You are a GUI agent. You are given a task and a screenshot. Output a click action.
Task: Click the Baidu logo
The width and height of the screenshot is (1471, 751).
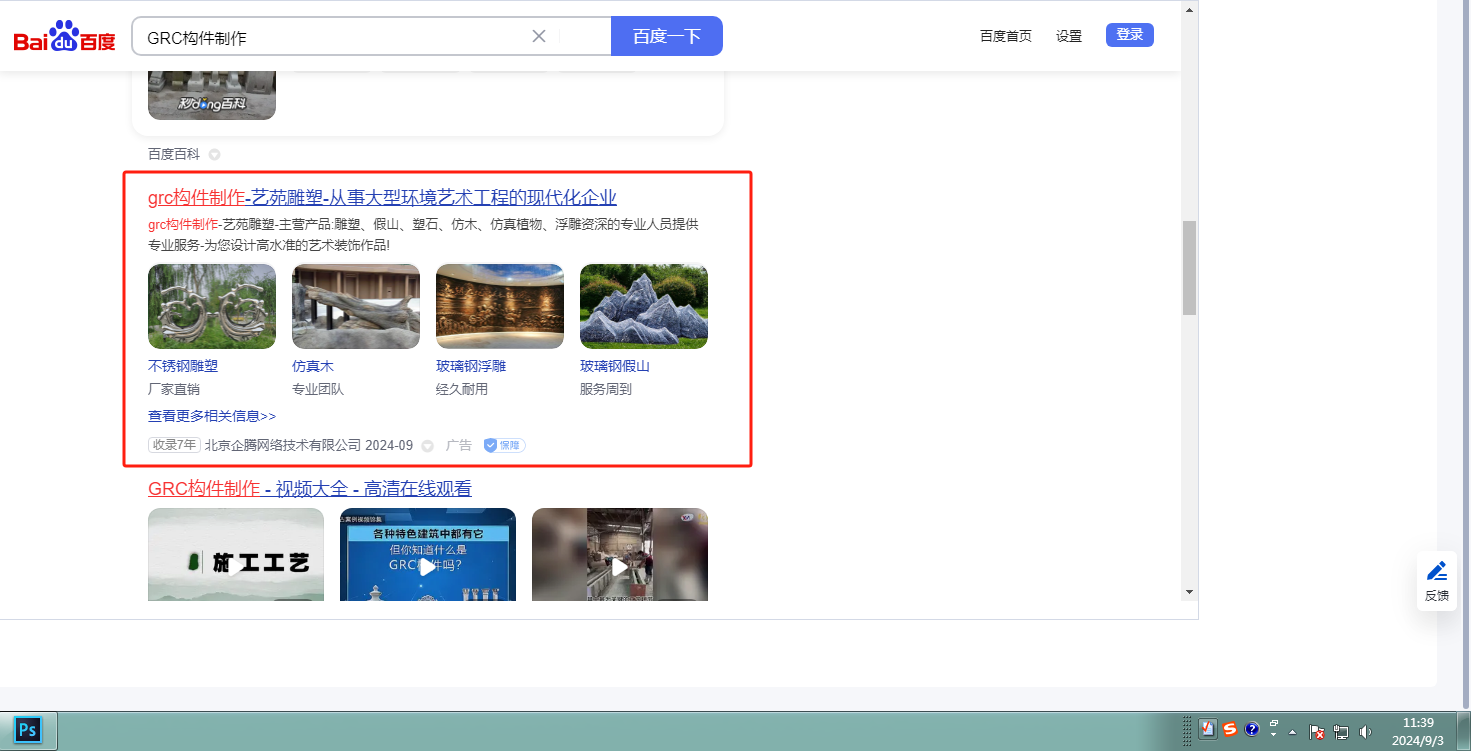click(x=65, y=37)
